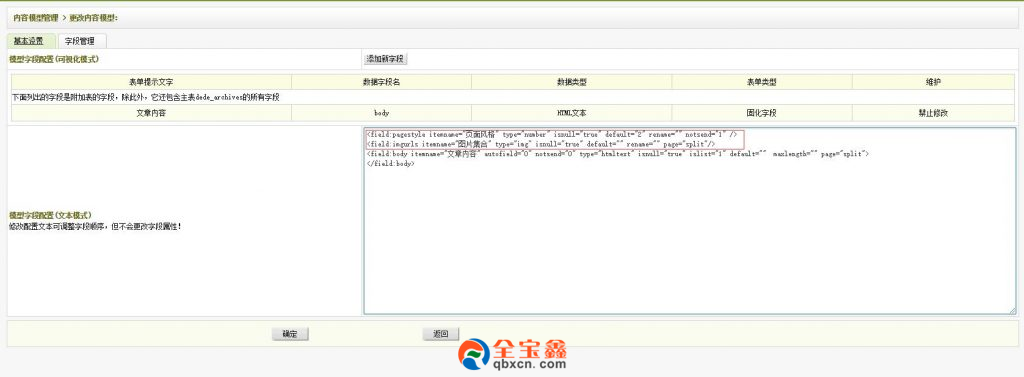This screenshot has height=377, width=1024.
Task: Open the 字段管理 tab
Action: (x=82, y=41)
